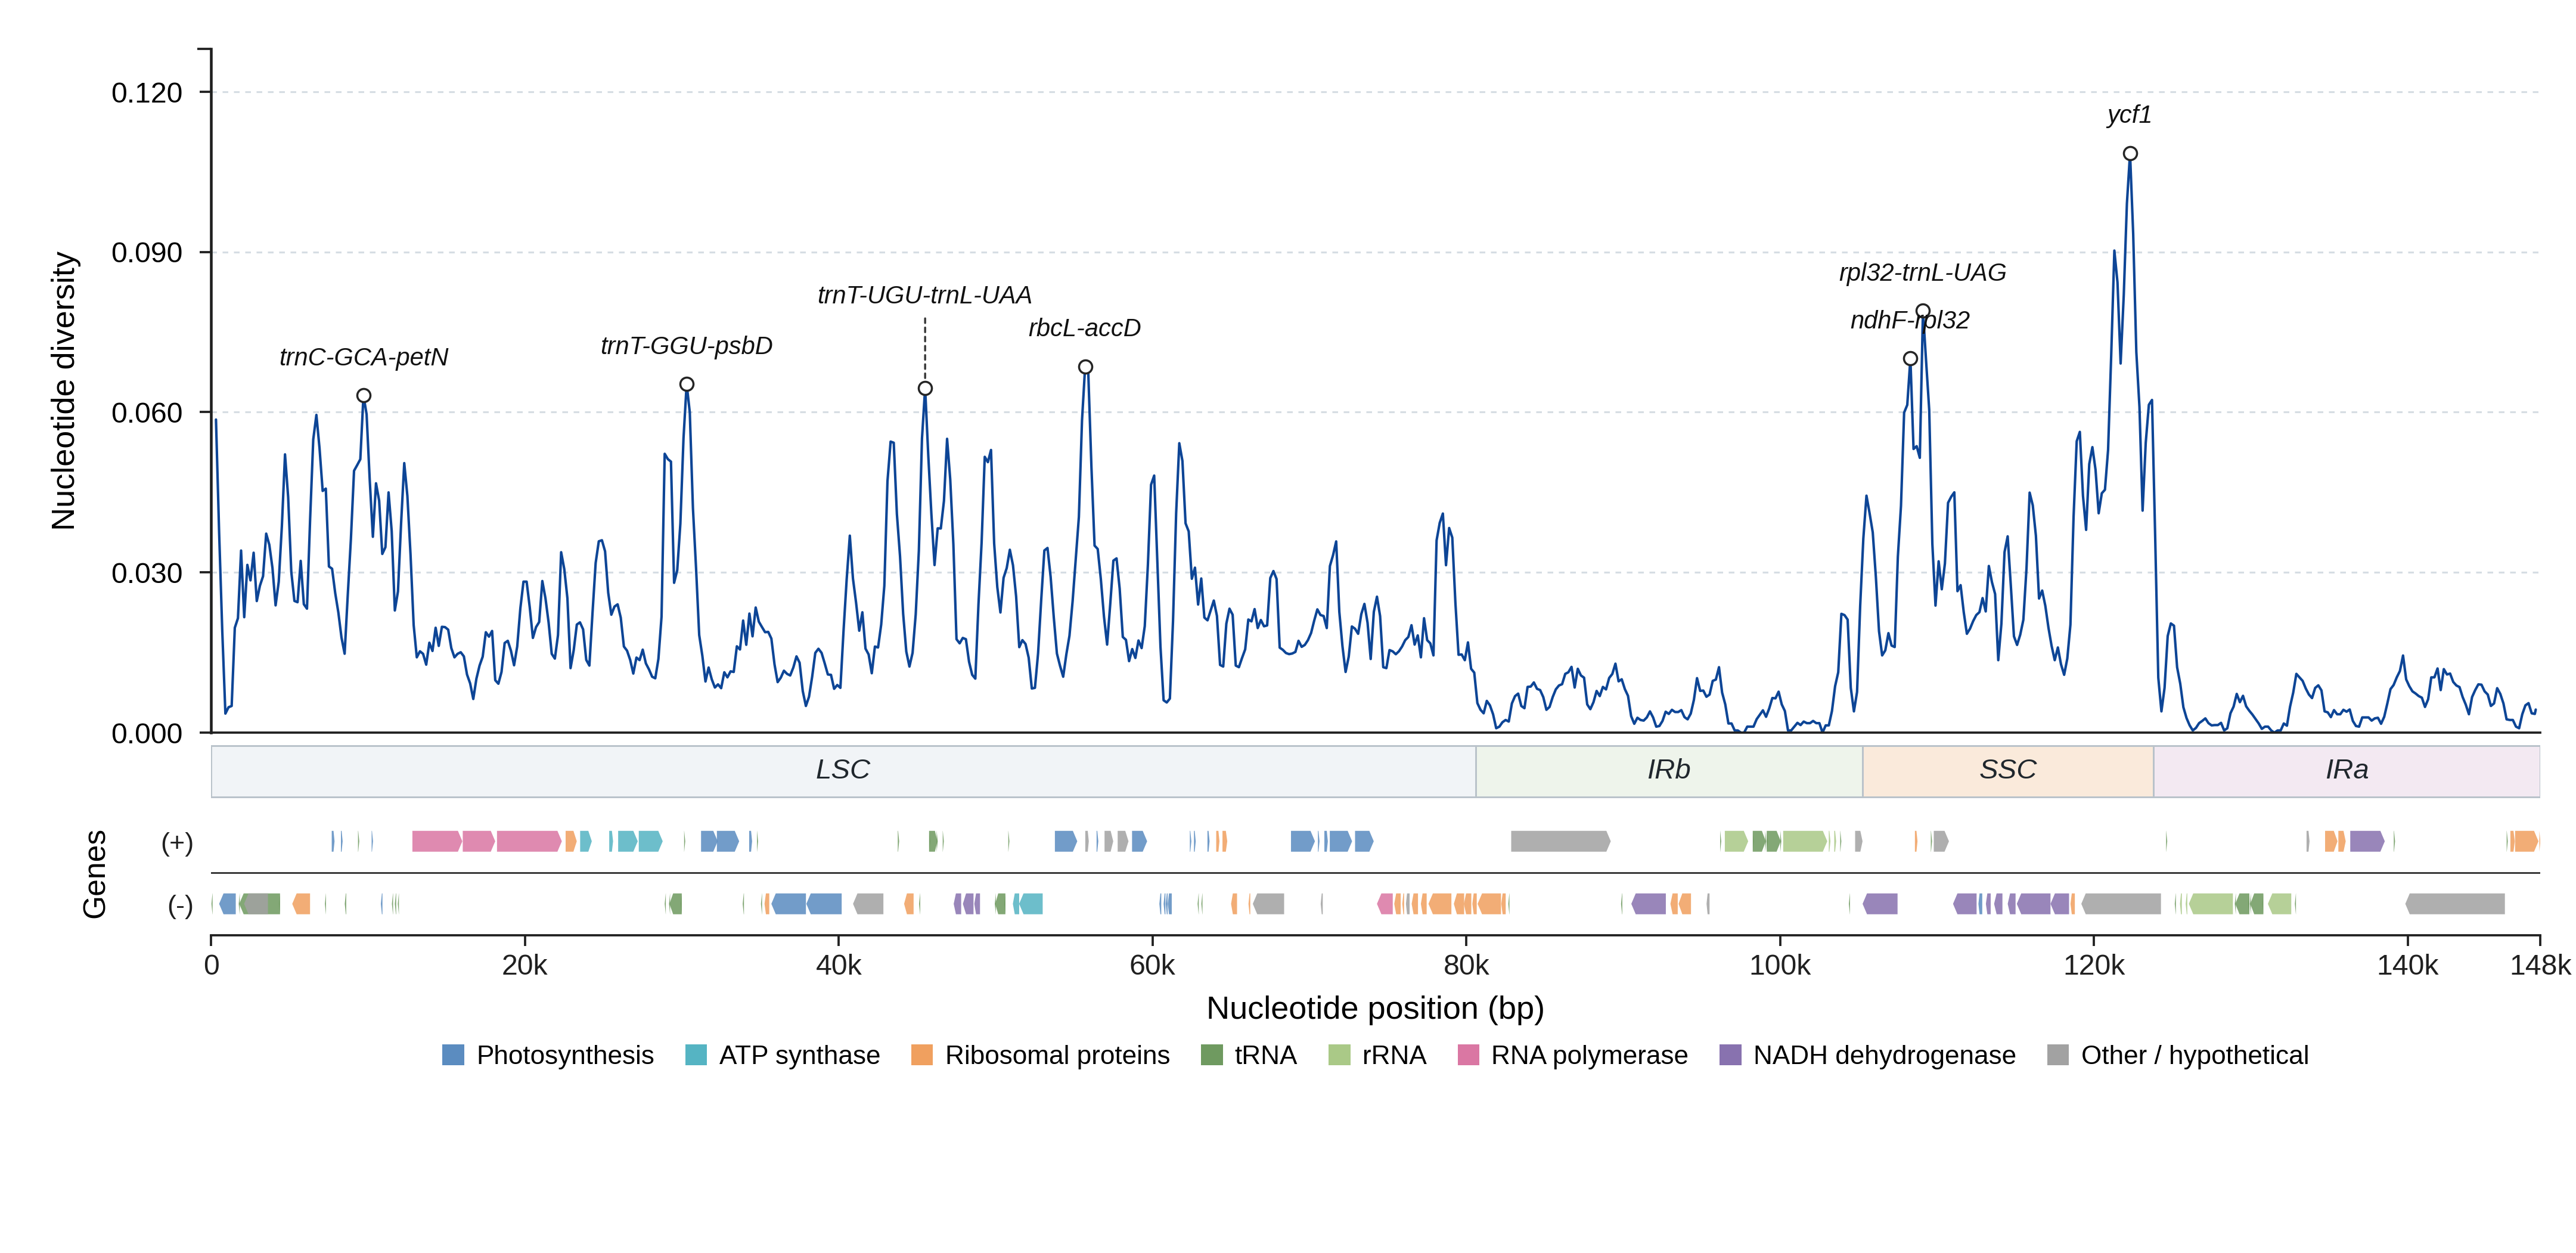Click the rbcL-accD peak marker circle
This screenshot has height=1253, width=2576.
pos(1085,367)
